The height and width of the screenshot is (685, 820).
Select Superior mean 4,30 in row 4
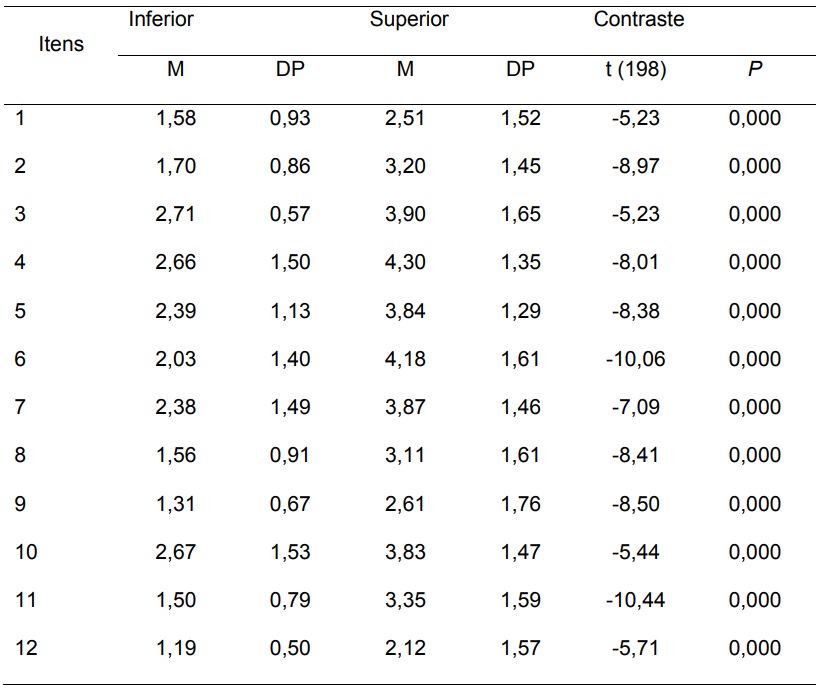pos(405,262)
